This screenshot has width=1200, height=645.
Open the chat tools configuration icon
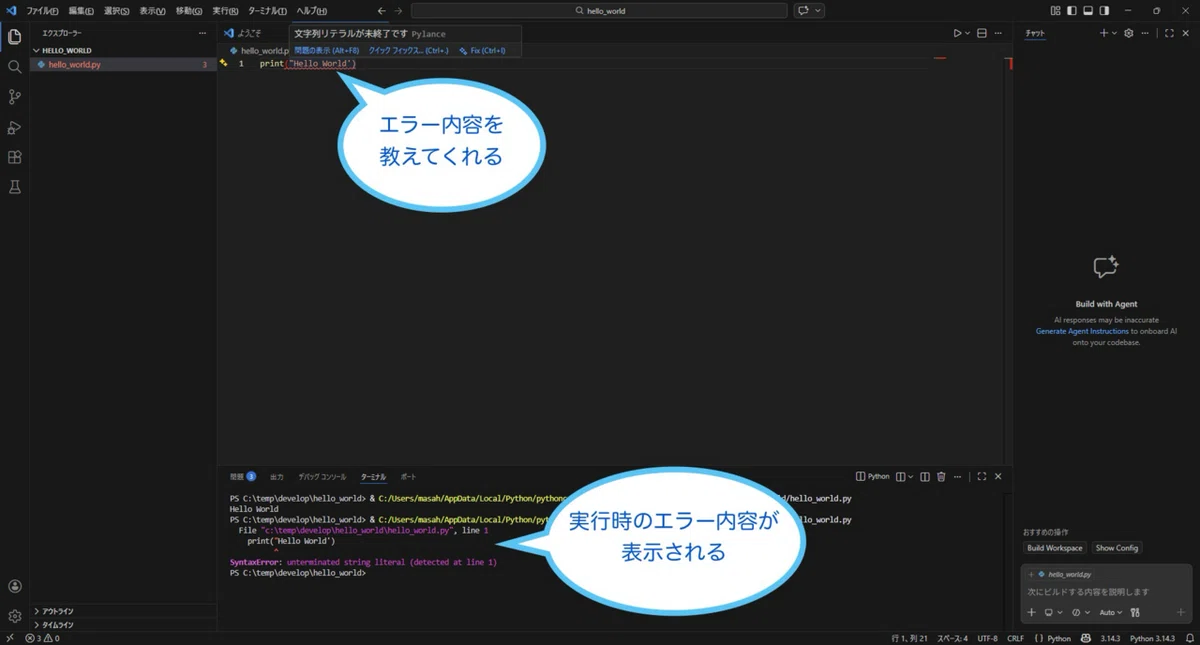point(1135,613)
